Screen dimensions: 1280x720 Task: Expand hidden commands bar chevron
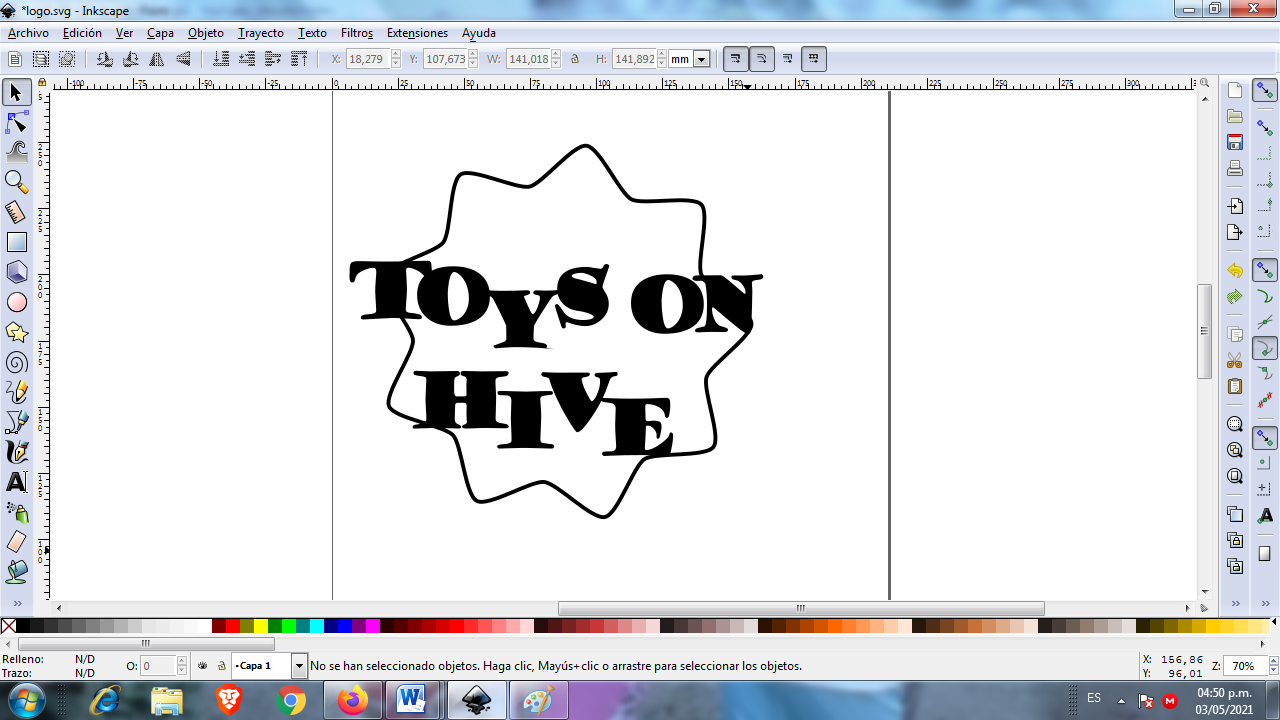1235,603
